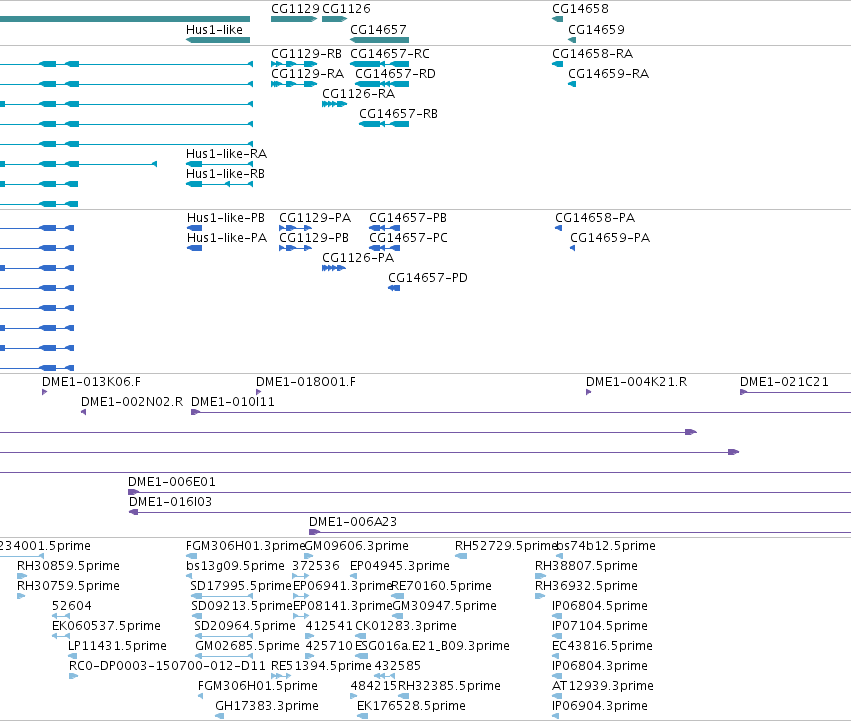
Task: Click EST CK01283.3prime
Action: [406, 627]
